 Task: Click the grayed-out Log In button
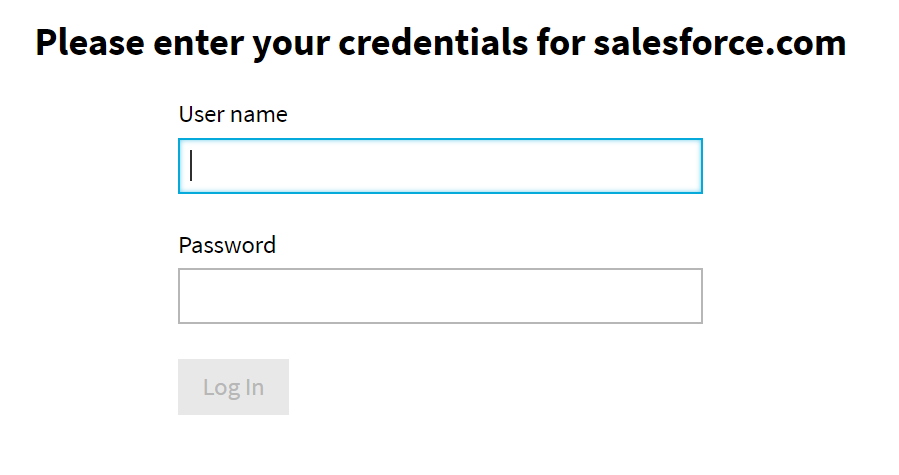(x=233, y=387)
